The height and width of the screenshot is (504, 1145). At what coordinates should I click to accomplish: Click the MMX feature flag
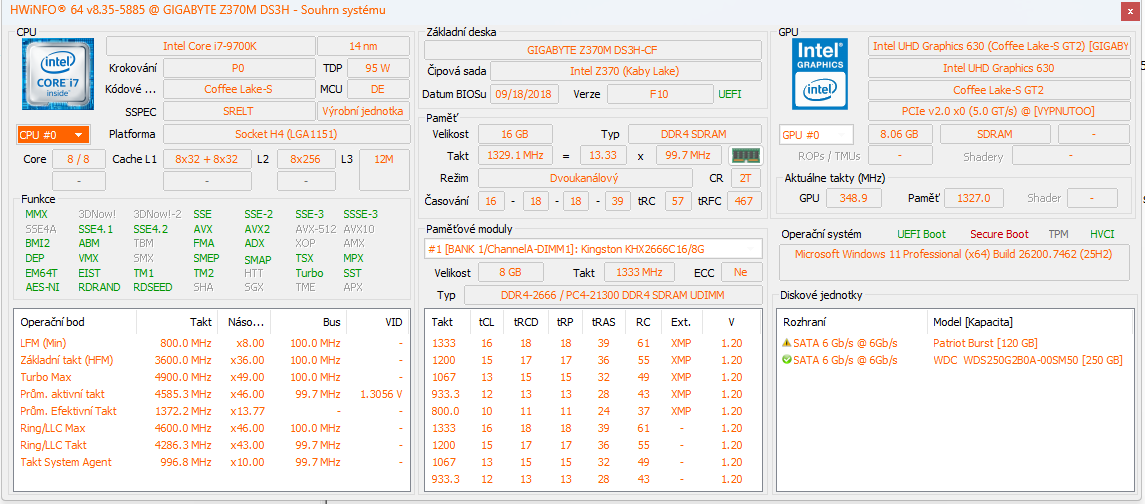pos(36,214)
